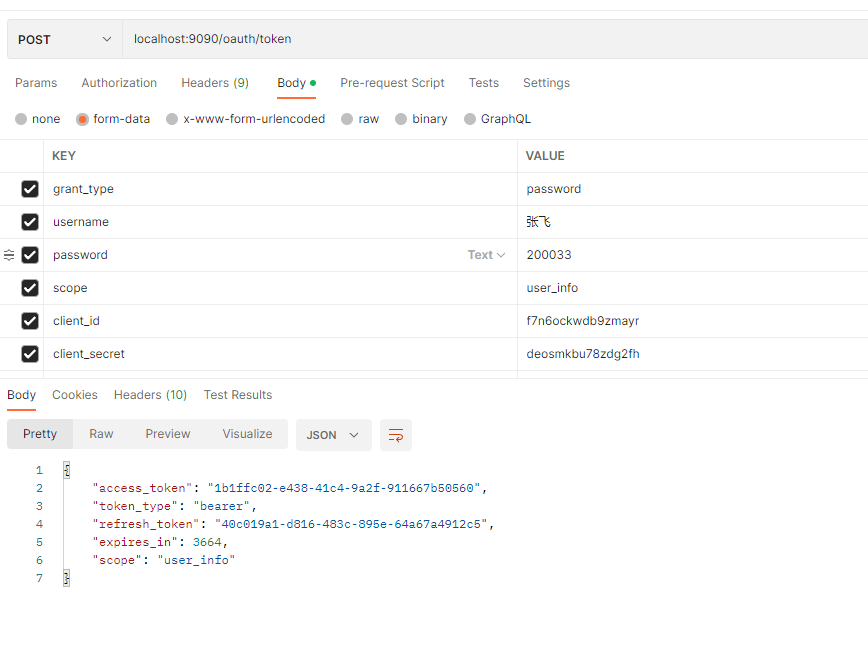Click the client_secret value deosmkbu78zdg2fh
The image size is (868, 669).
pyautogui.click(x=693, y=354)
